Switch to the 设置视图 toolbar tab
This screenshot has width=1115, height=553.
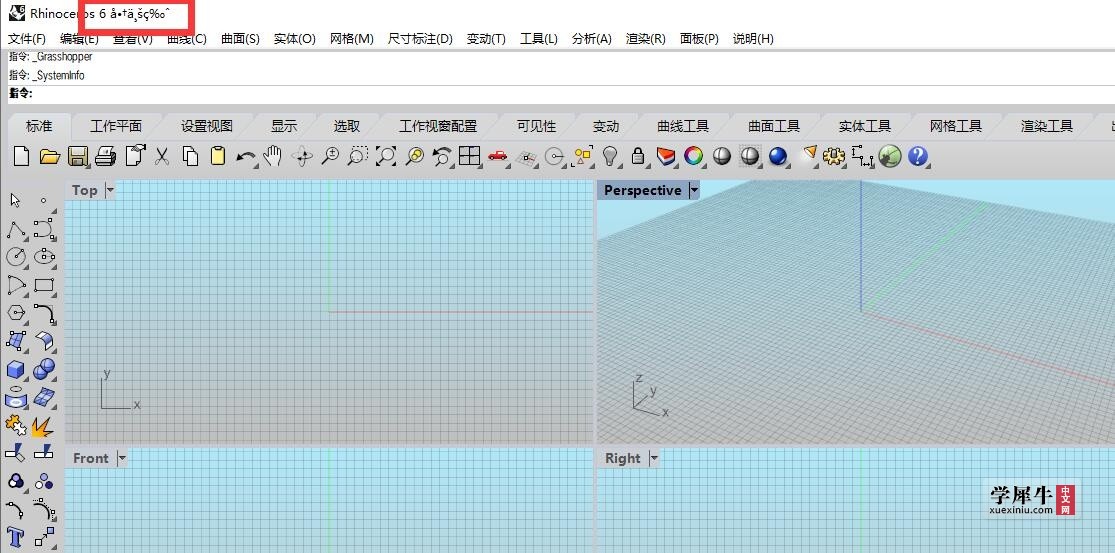pos(207,126)
